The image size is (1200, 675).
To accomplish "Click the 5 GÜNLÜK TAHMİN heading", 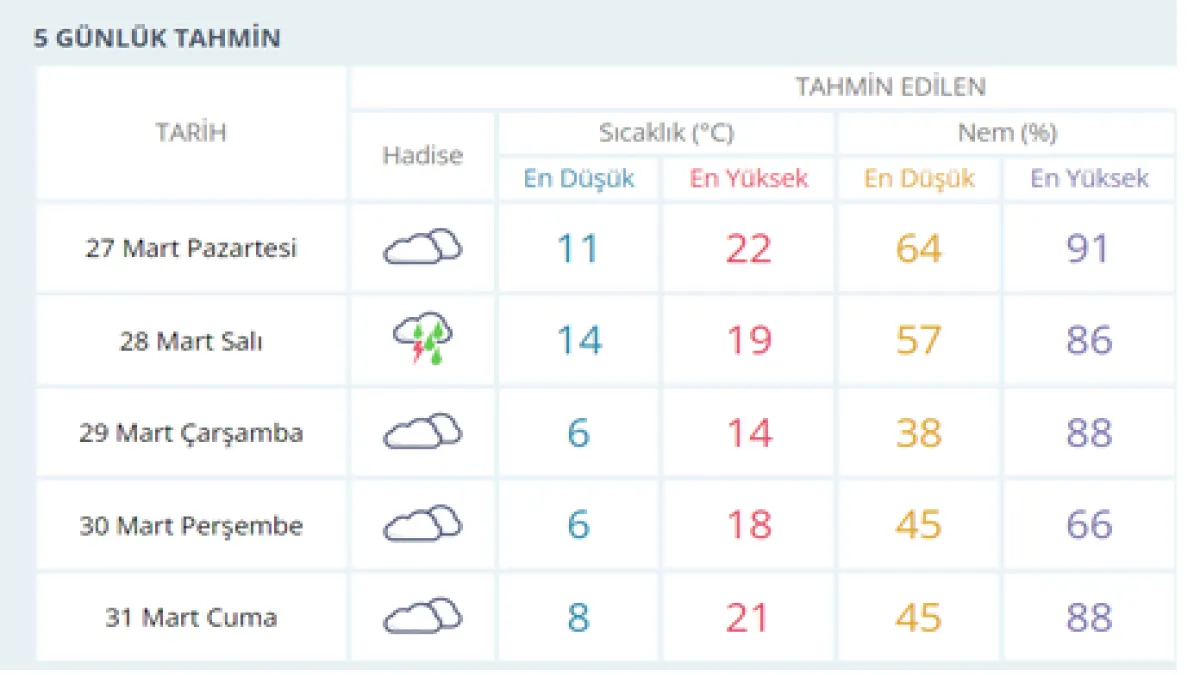I will pos(157,39).
